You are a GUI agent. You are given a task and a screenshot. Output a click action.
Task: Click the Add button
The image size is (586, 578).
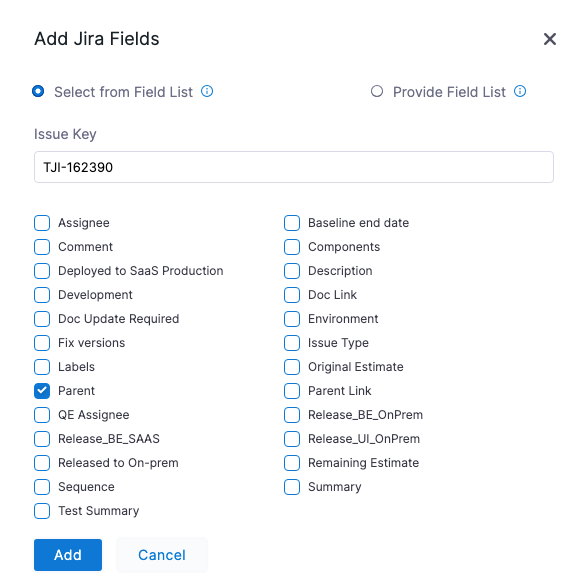pyautogui.click(x=68, y=555)
